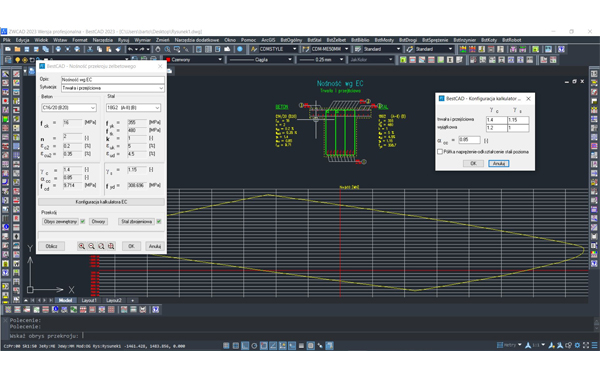Click the red Czerwony color swatch
The image size is (600, 371).
pos(168,60)
